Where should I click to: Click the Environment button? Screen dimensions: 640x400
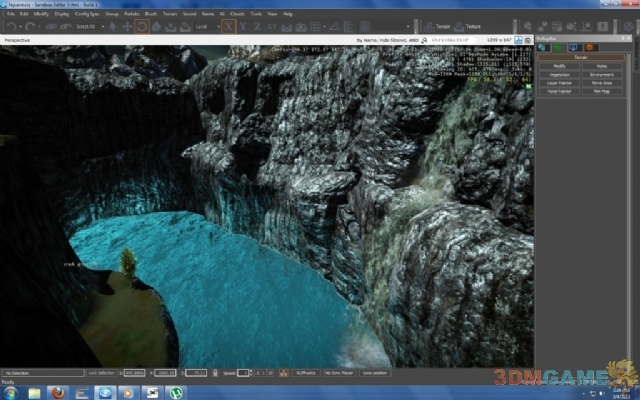coord(602,75)
